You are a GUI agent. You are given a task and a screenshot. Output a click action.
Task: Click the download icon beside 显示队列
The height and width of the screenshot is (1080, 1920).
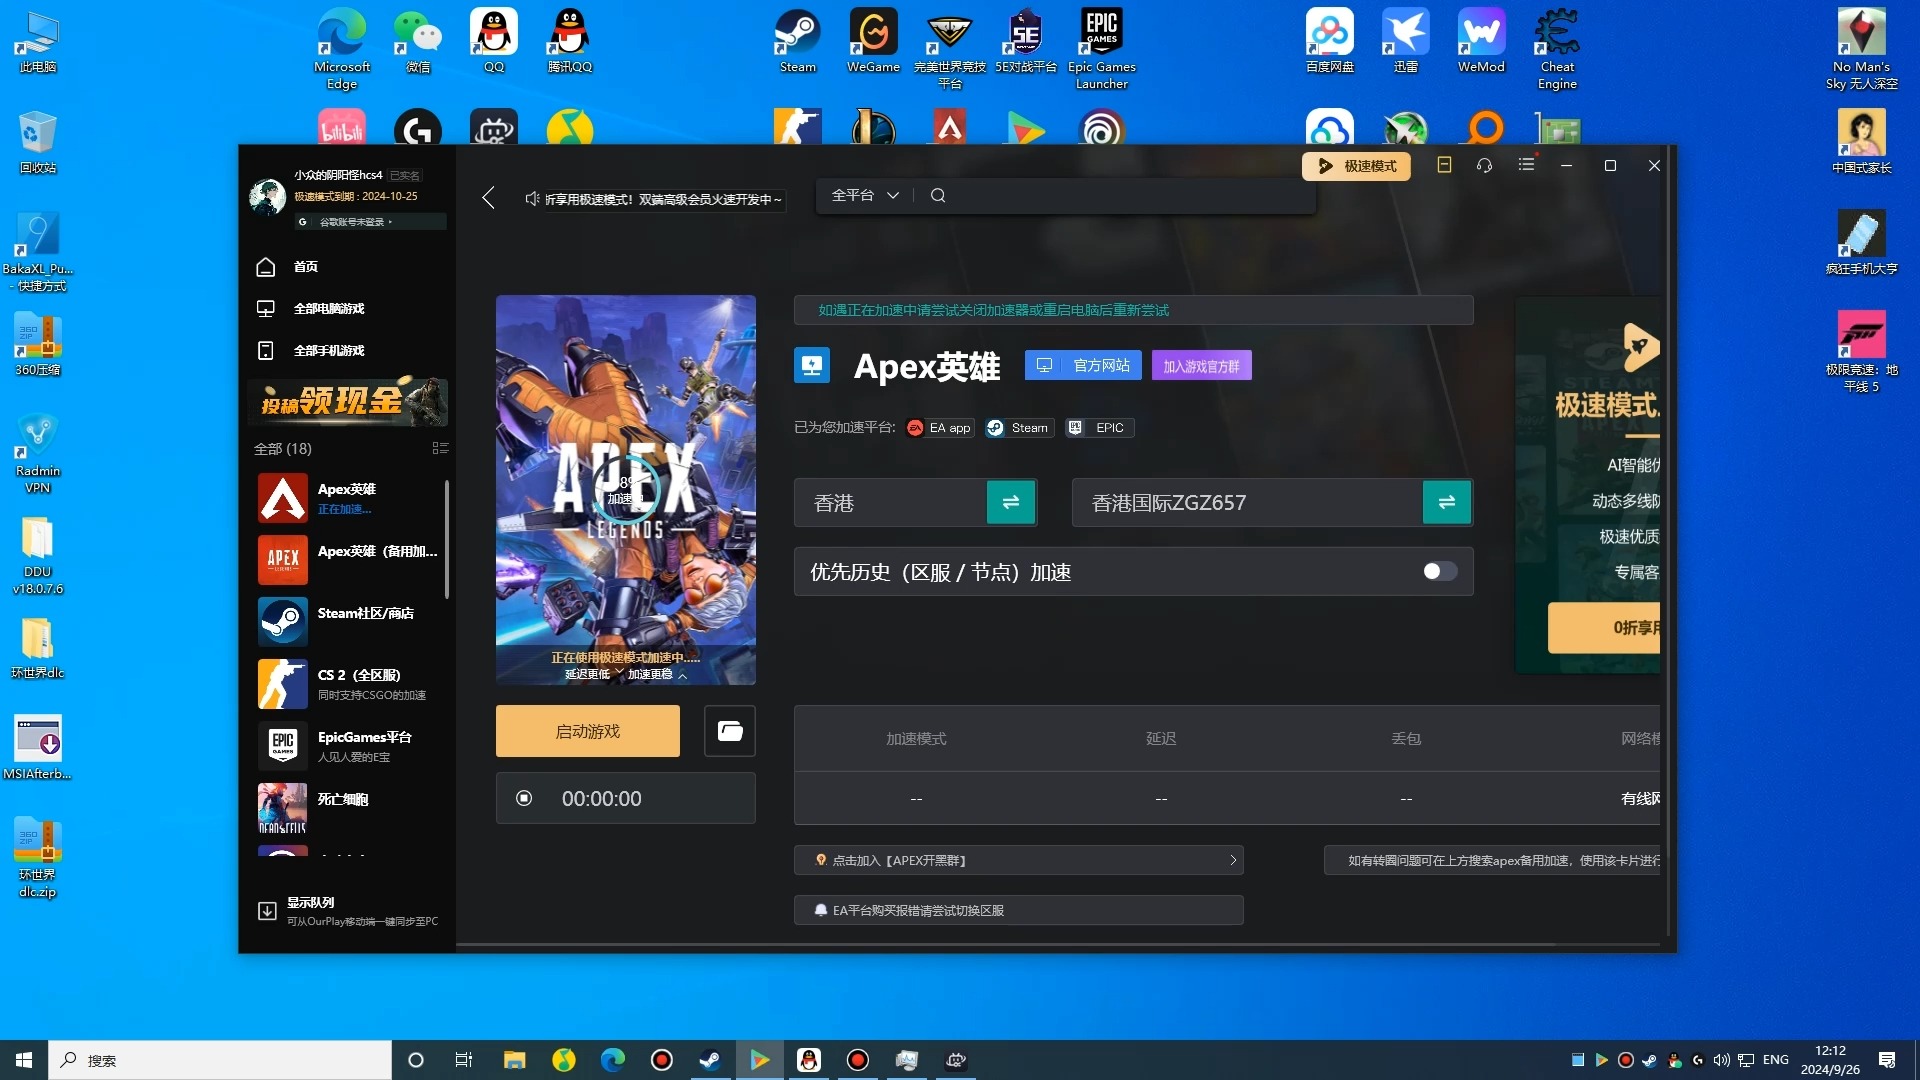(x=267, y=910)
